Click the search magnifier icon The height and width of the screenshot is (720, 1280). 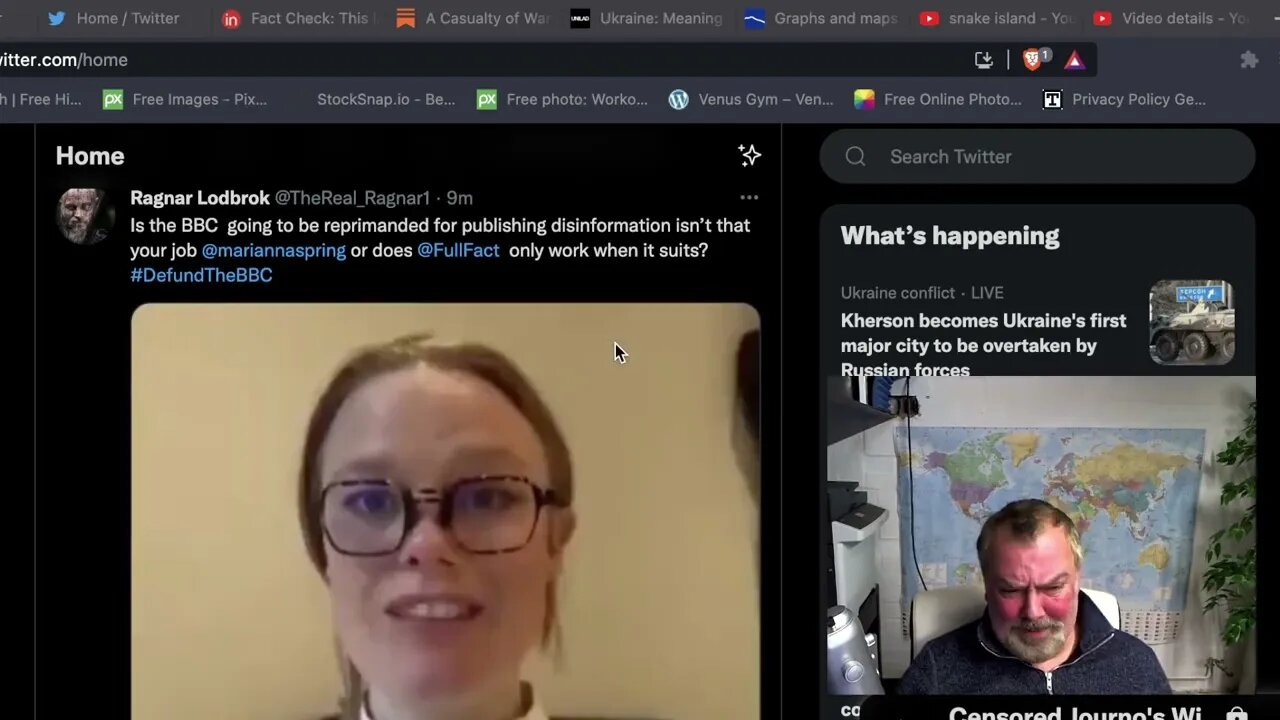pyautogui.click(x=855, y=156)
